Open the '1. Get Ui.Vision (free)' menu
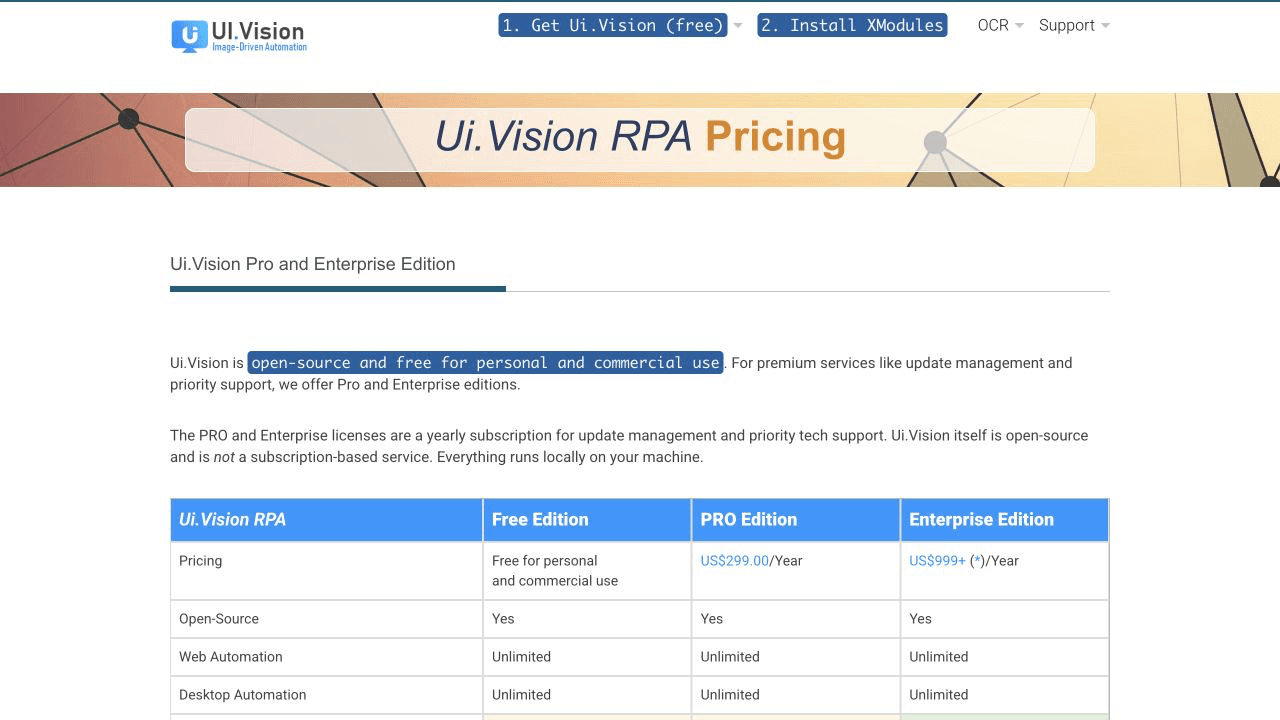 pyautogui.click(x=613, y=25)
